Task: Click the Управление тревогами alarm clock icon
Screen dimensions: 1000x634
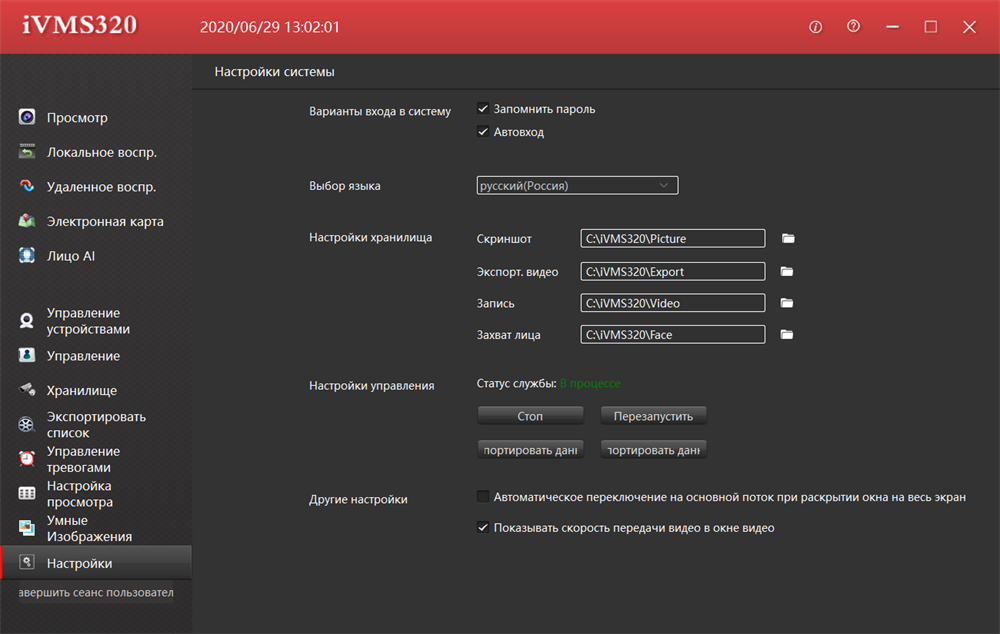Action: (x=27, y=459)
